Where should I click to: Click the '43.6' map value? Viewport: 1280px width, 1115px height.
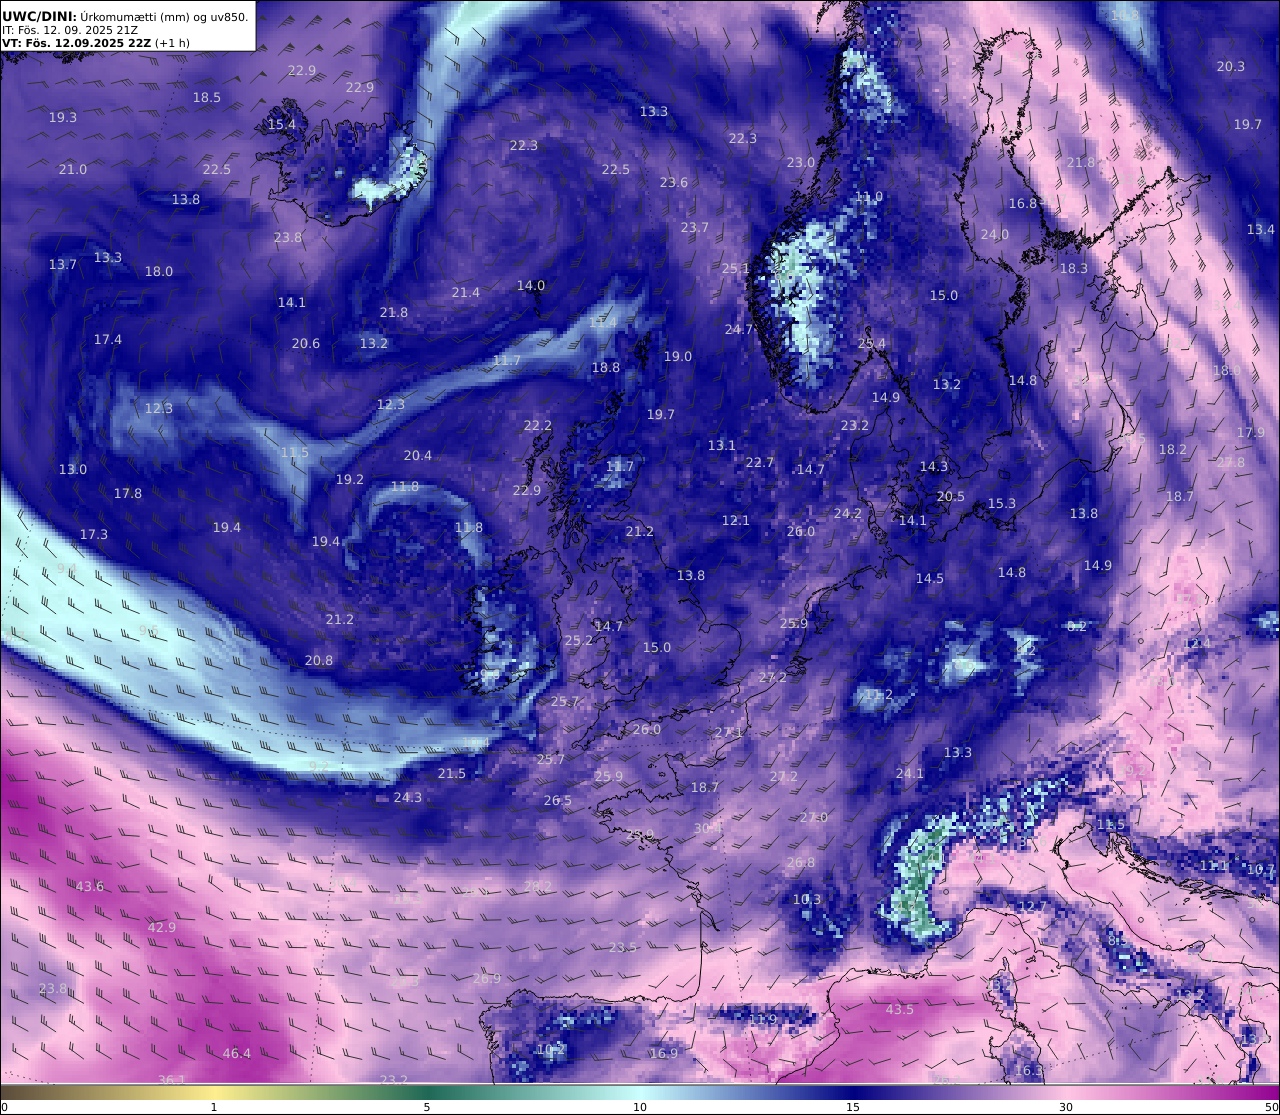pos(90,887)
